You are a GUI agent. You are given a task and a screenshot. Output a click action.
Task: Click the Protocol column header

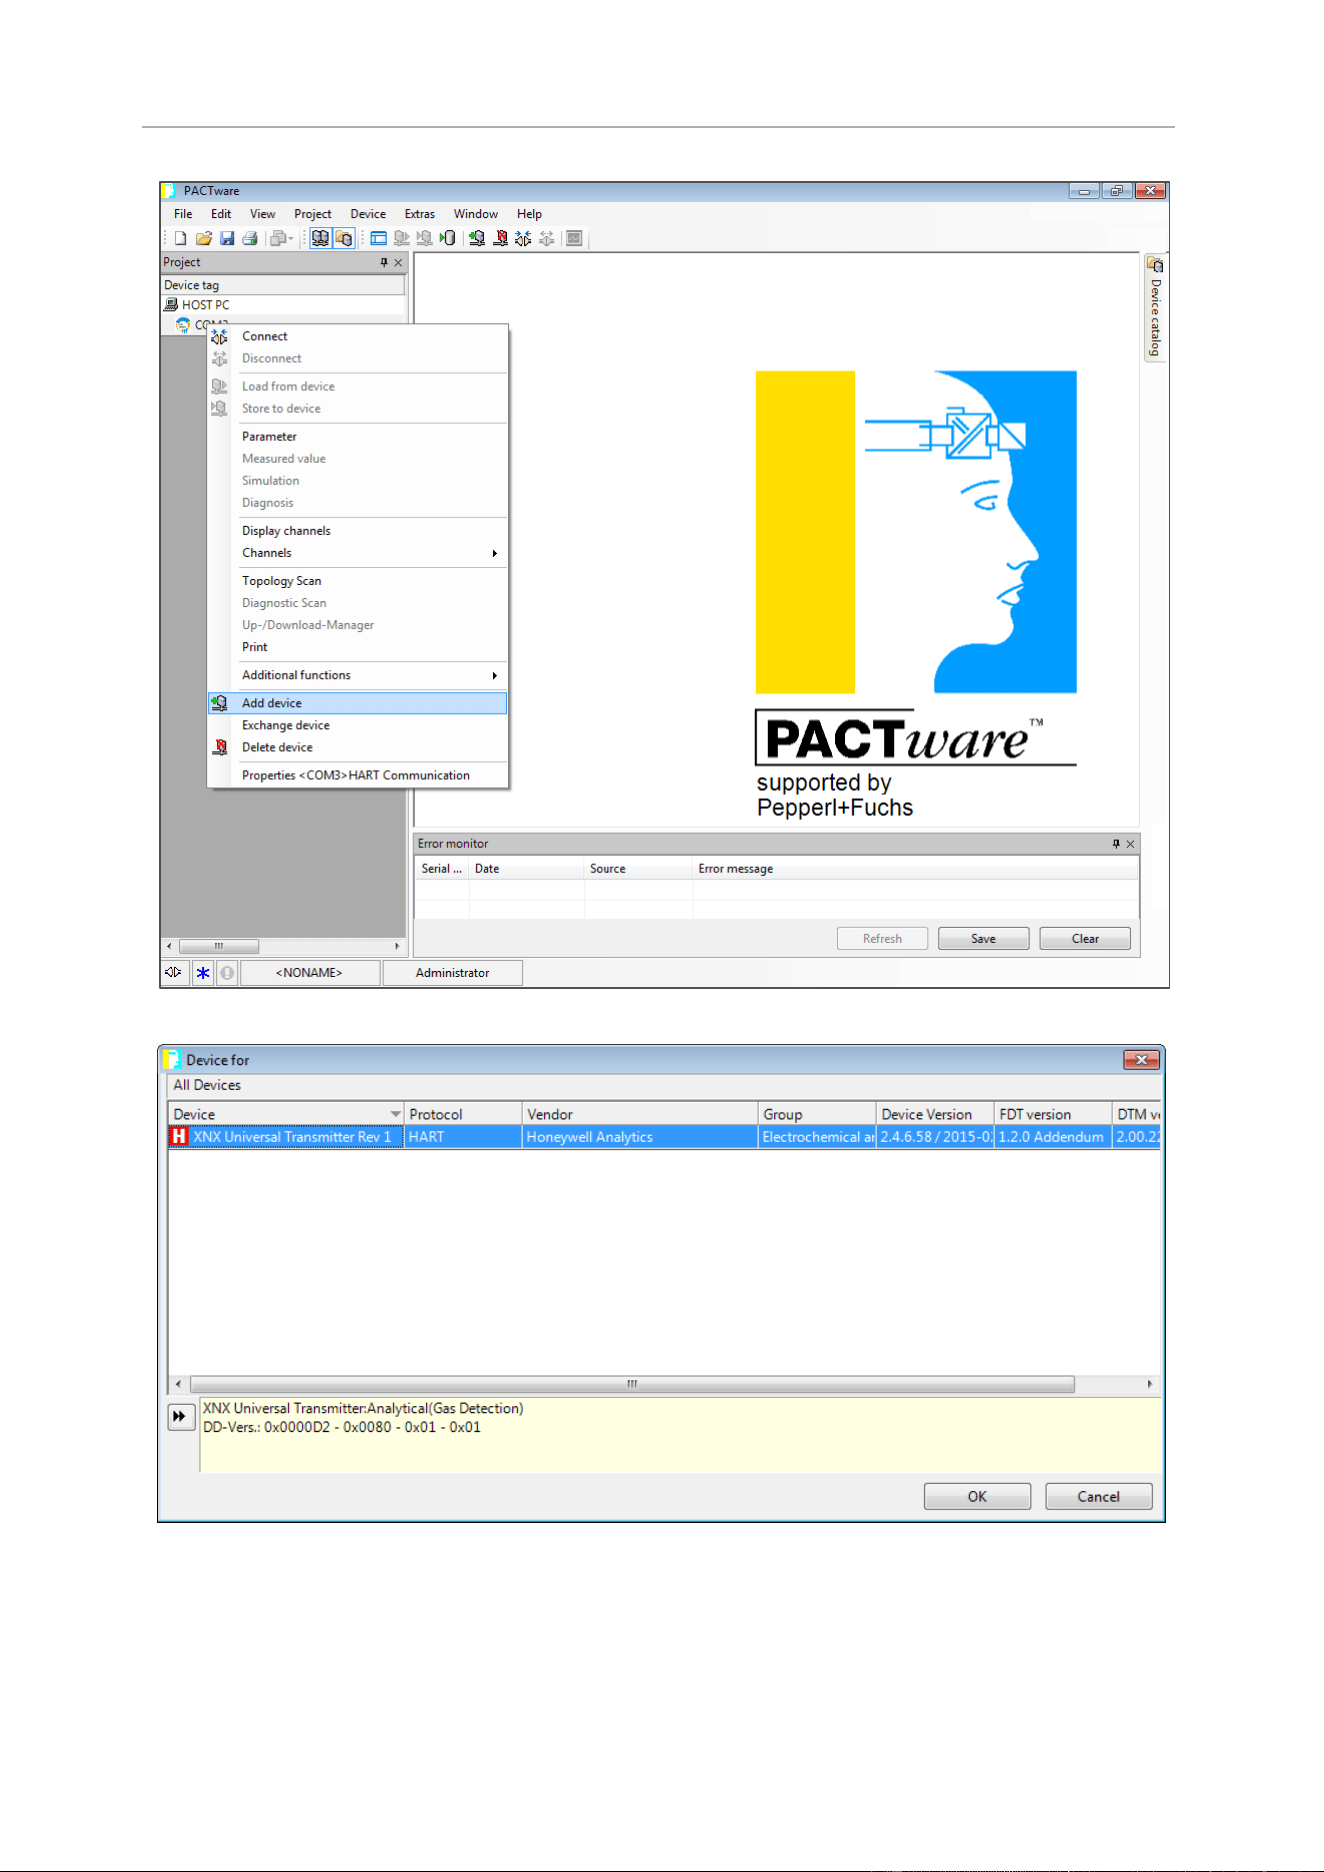[x=463, y=1114]
